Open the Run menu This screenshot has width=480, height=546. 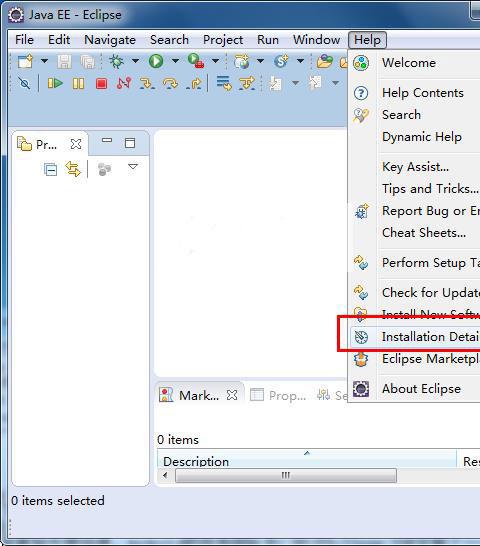pyautogui.click(x=268, y=40)
